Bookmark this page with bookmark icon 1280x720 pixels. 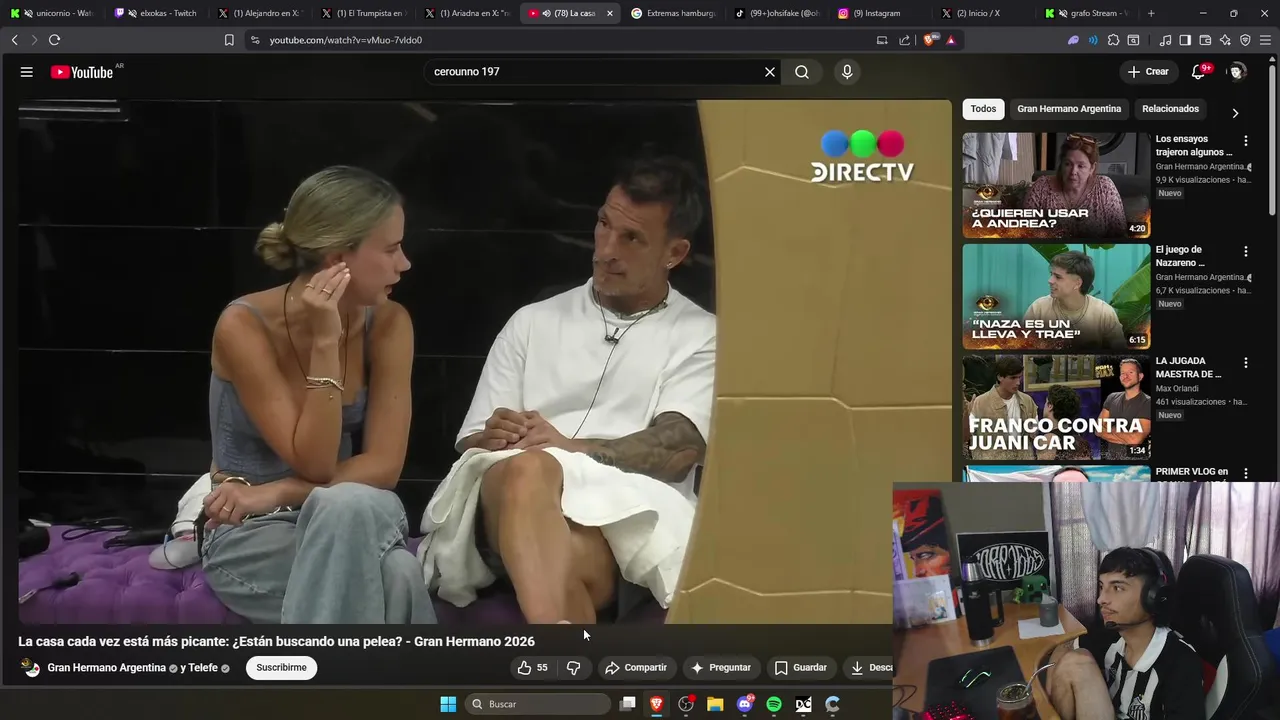click(x=229, y=40)
